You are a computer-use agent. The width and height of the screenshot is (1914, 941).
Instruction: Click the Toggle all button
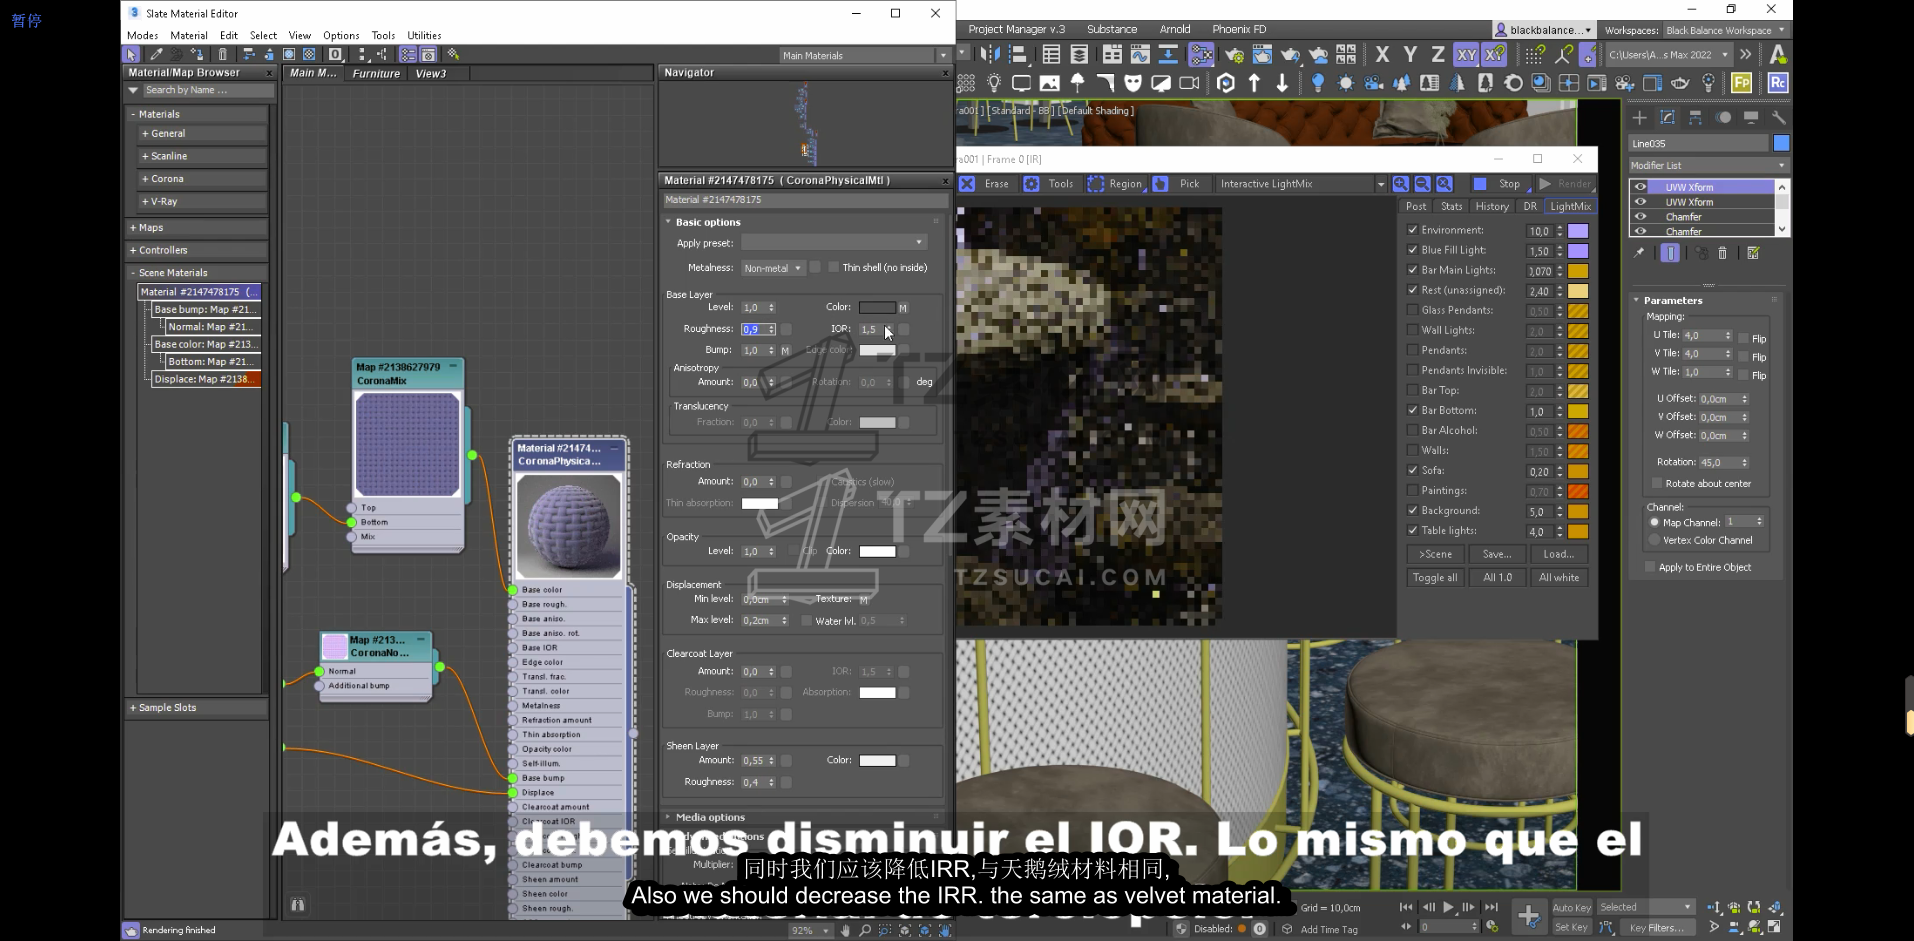1434,578
